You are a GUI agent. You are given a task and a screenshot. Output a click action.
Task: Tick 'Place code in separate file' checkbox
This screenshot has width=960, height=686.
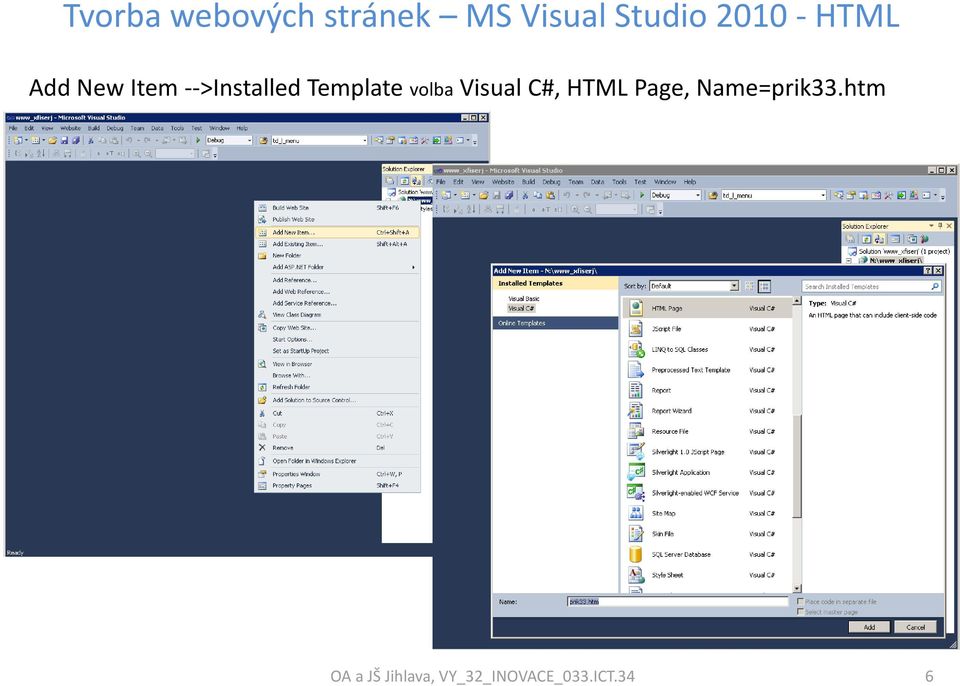[x=800, y=602]
